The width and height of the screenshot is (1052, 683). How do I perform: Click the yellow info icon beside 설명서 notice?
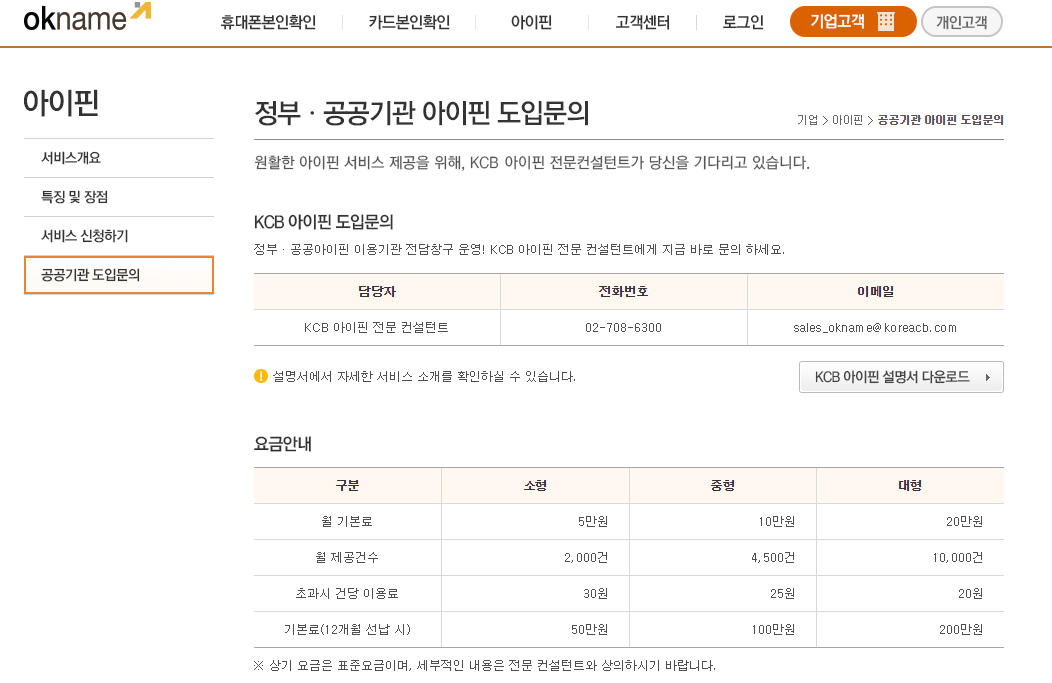tap(260, 376)
